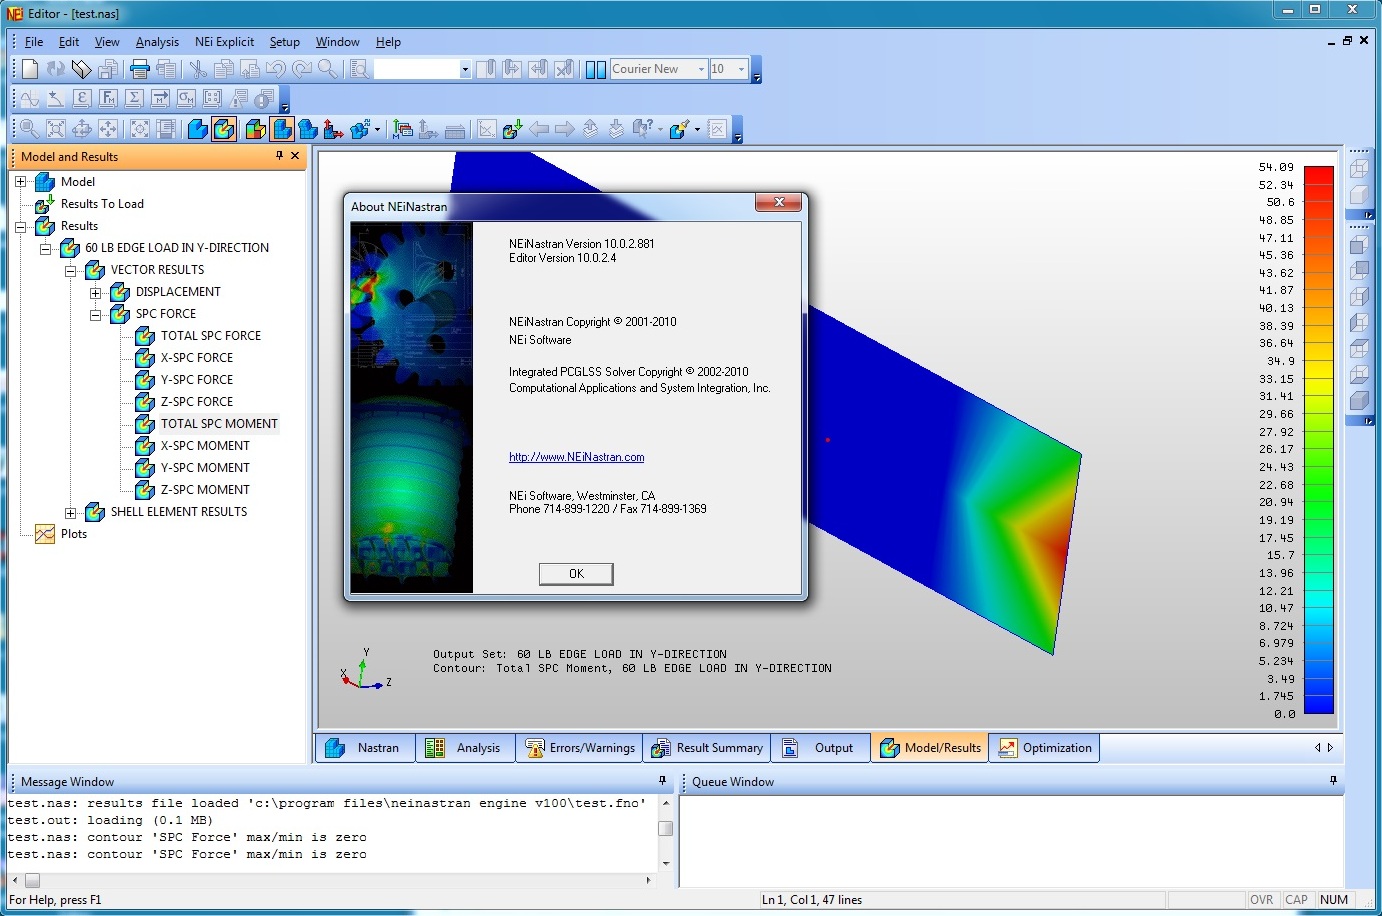Toggle pin on Model and Results panel
This screenshot has width=1382, height=916.
[x=279, y=156]
